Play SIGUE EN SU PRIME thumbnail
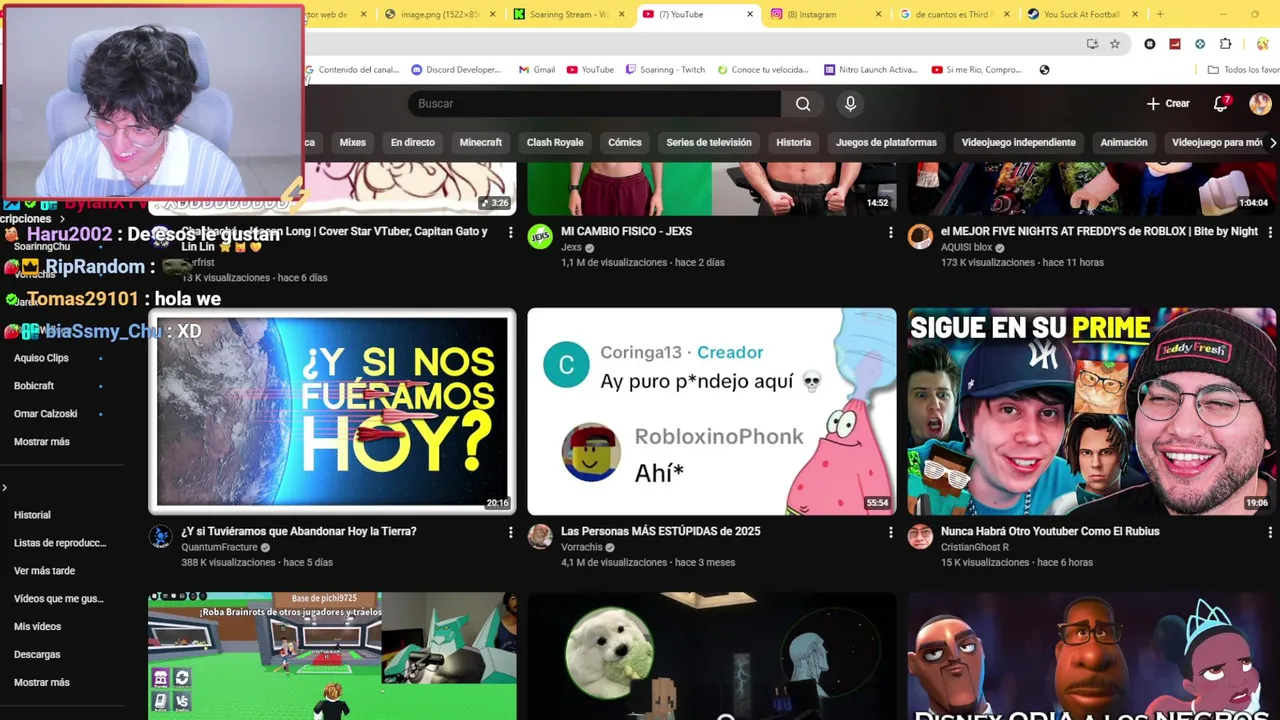 click(x=1092, y=412)
